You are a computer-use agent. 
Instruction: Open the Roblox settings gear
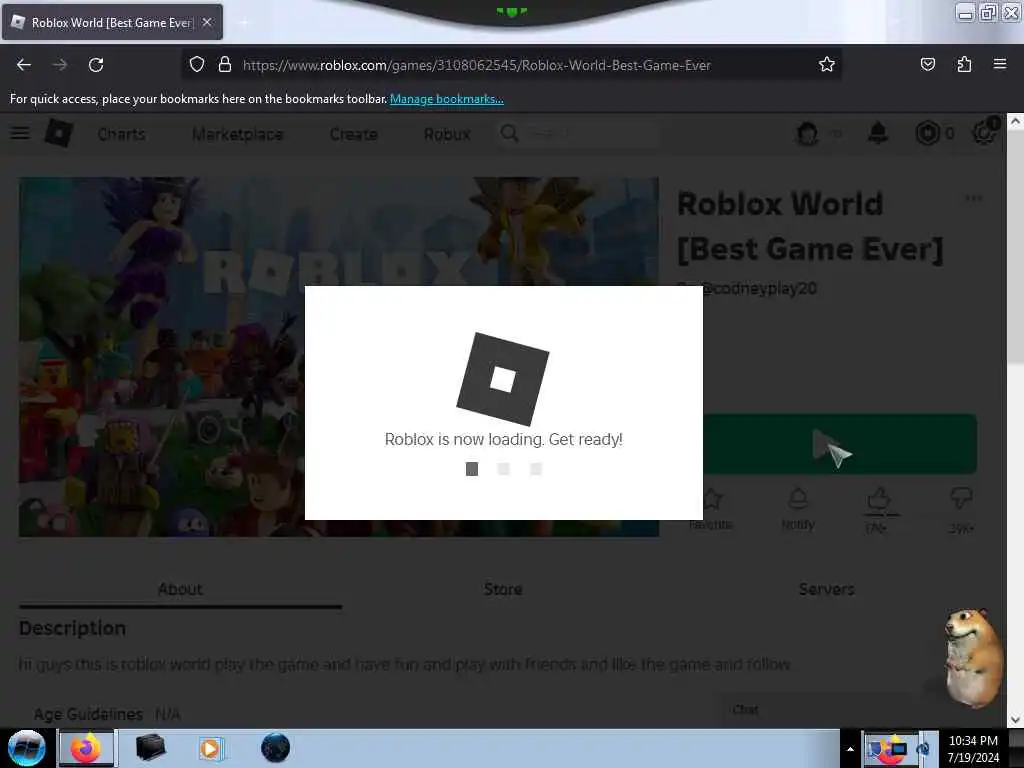984,133
